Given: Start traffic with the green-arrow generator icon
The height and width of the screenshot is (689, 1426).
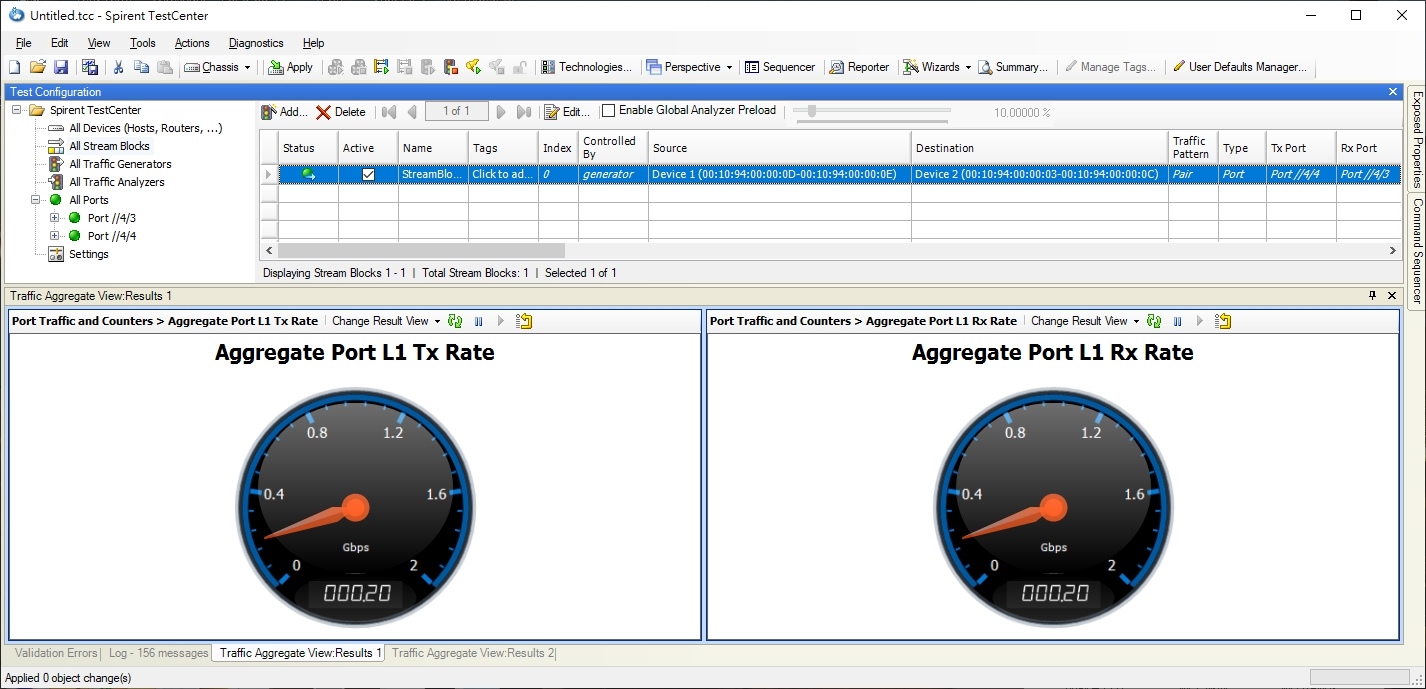Looking at the screenshot, I should [382, 67].
